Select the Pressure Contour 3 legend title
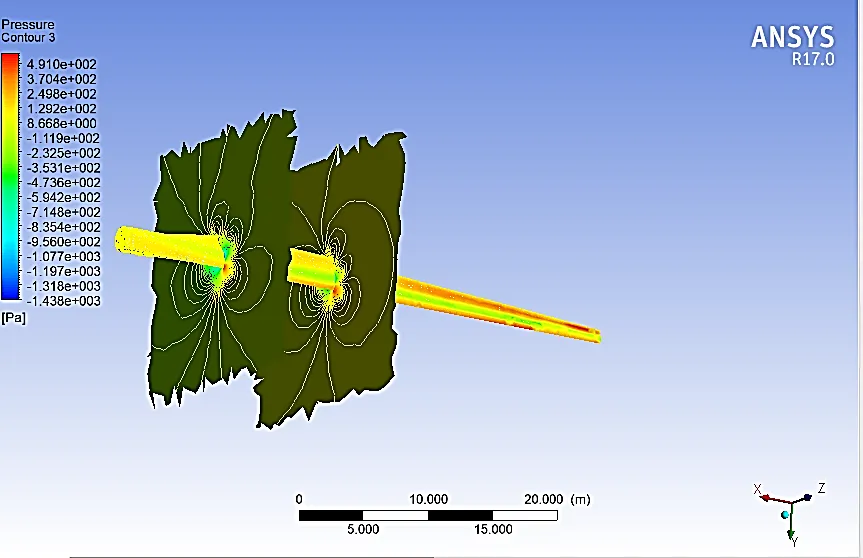Screen dimensions: 863x558 pos(28,31)
